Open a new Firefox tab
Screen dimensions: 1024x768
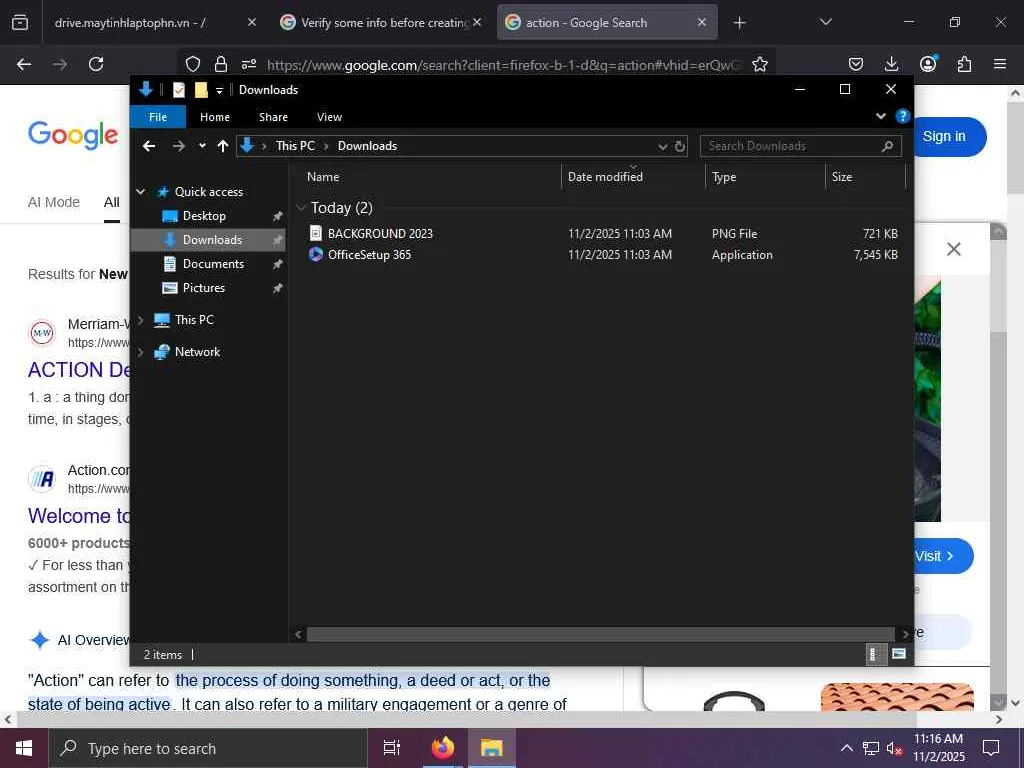739,23
